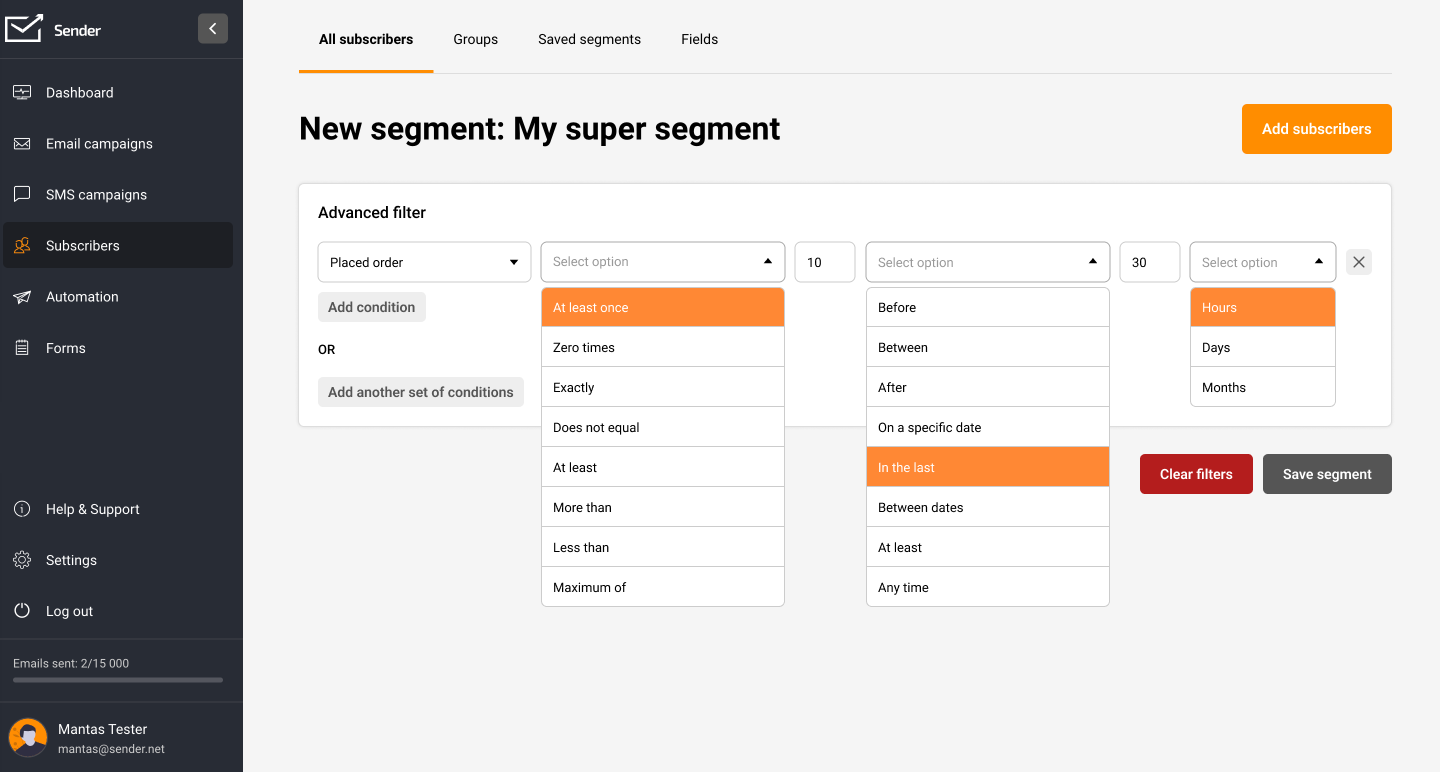Open the Dashboard from the sidebar
The image size is (1440, 772).
[x=22, y=92]
